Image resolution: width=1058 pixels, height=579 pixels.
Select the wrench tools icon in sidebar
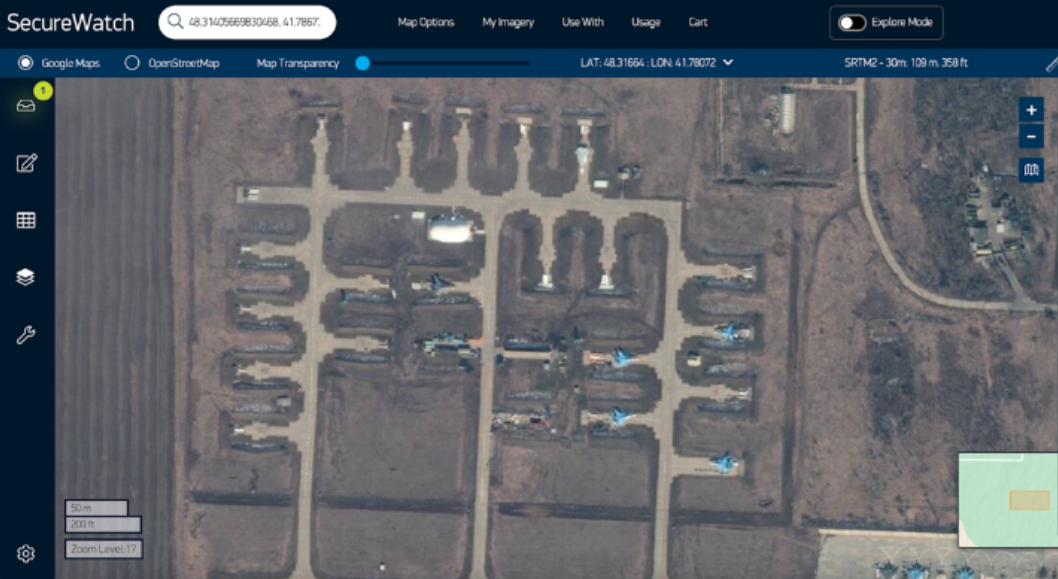coord(26,335)
